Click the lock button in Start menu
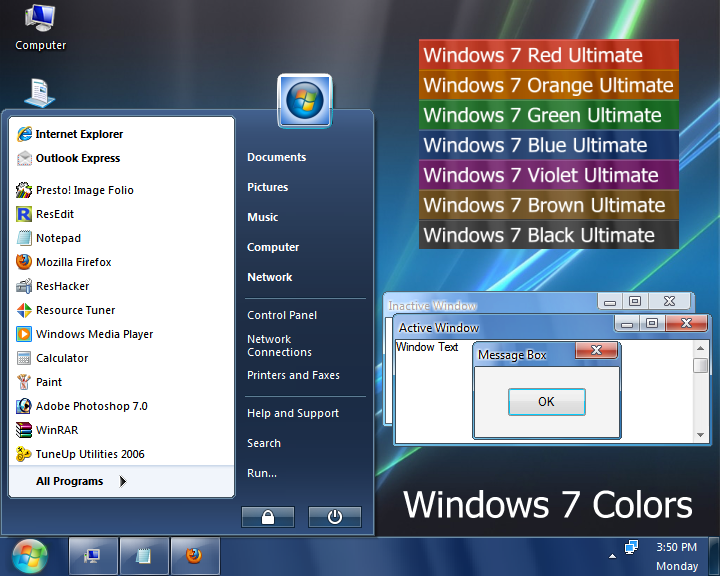This screenshot has width=720, height=576. point(268,517)
